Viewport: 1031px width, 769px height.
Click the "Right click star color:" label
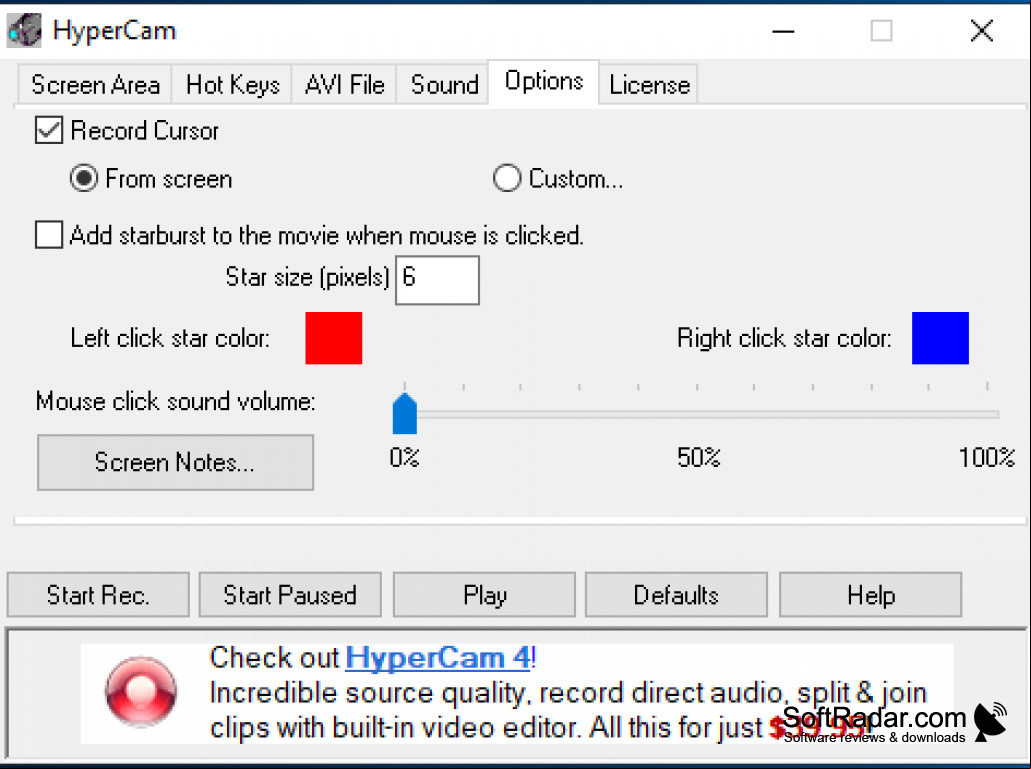coord(784,338)
